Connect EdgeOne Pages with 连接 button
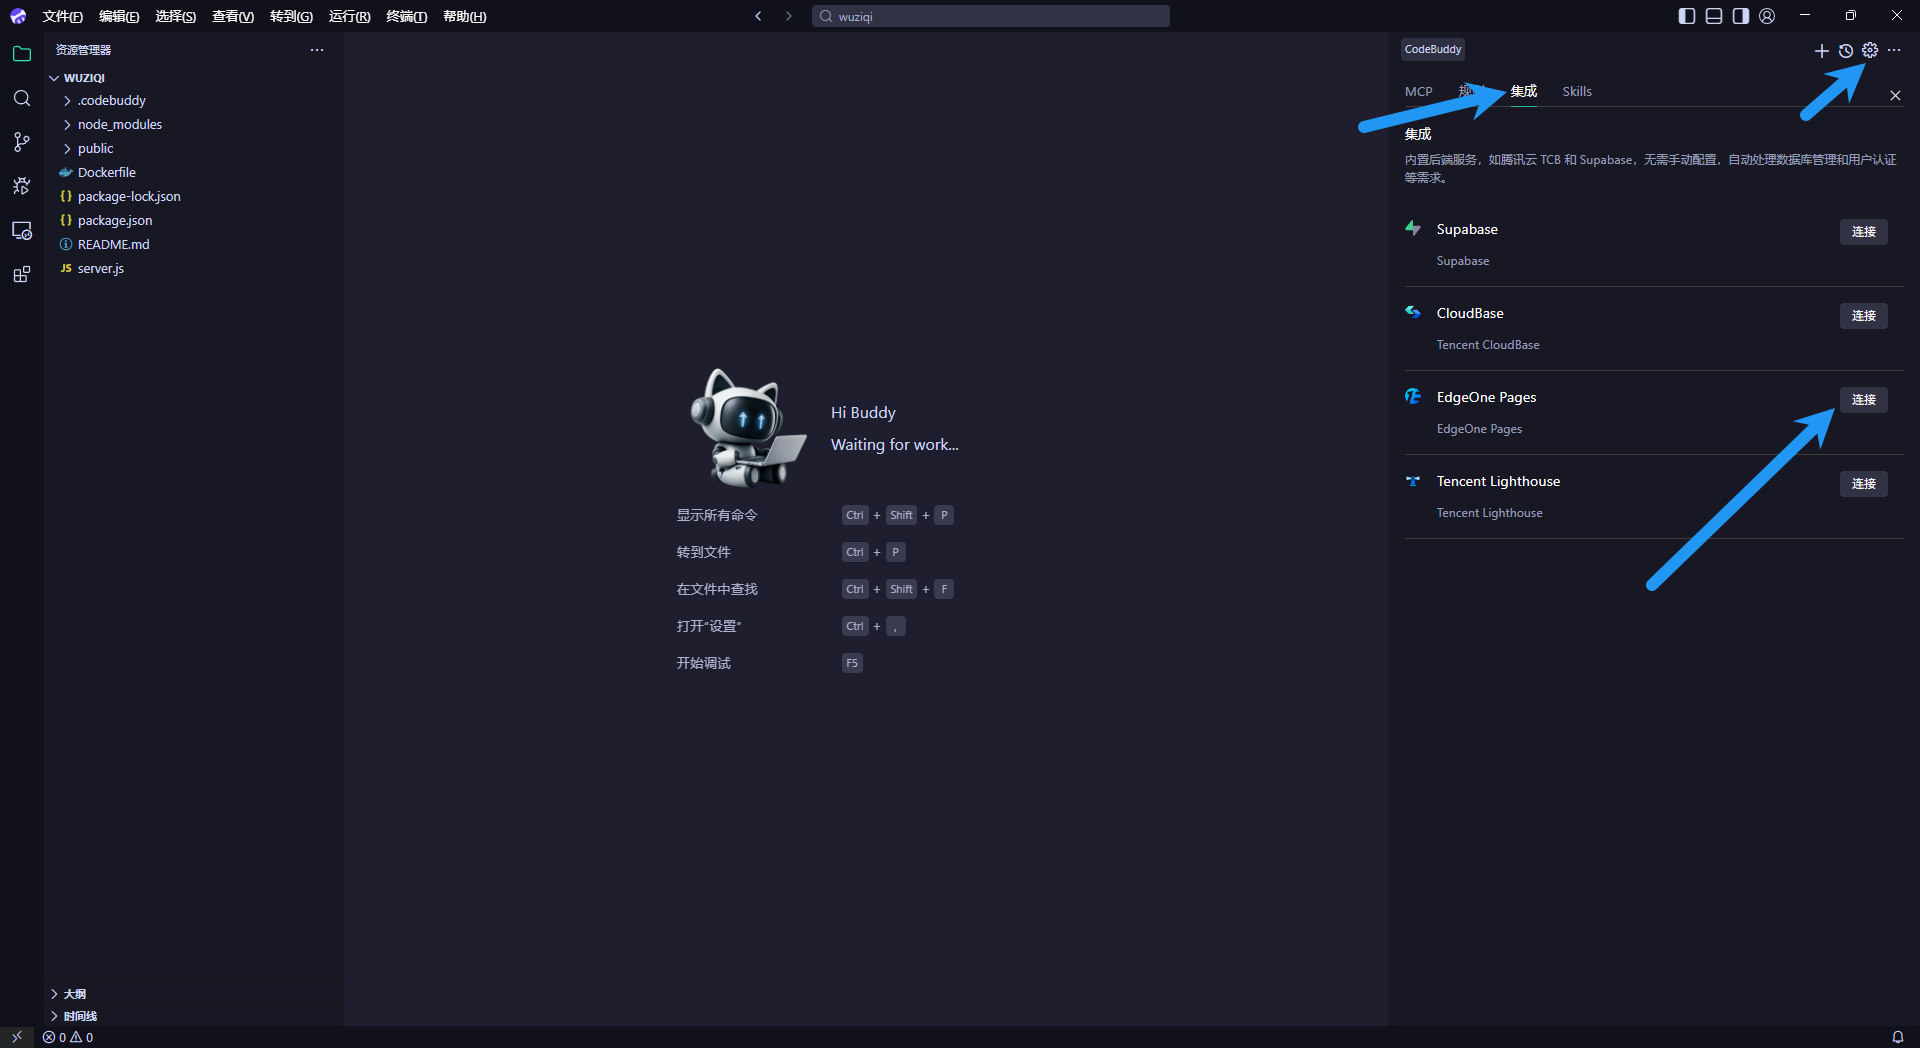 tap(1863, 399)
